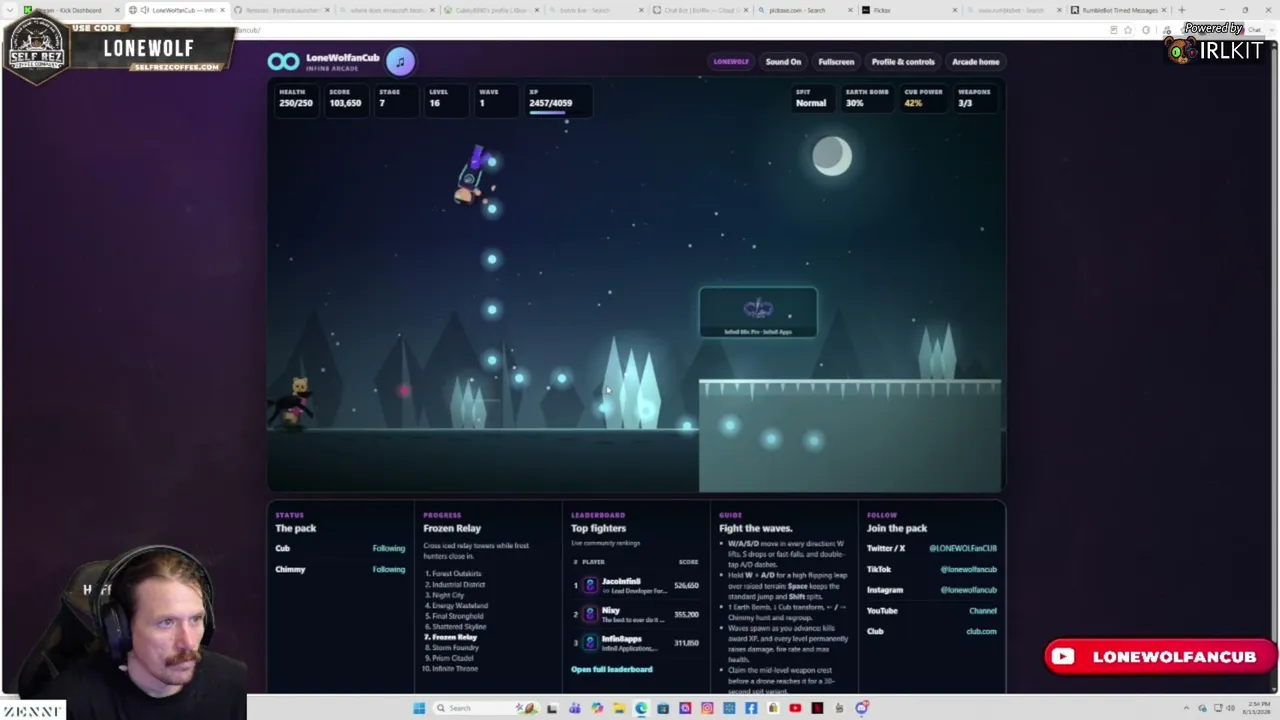Click "1. Forest Outskirts" in the progress list
The image size is (1280, 720).
(453, 574)
